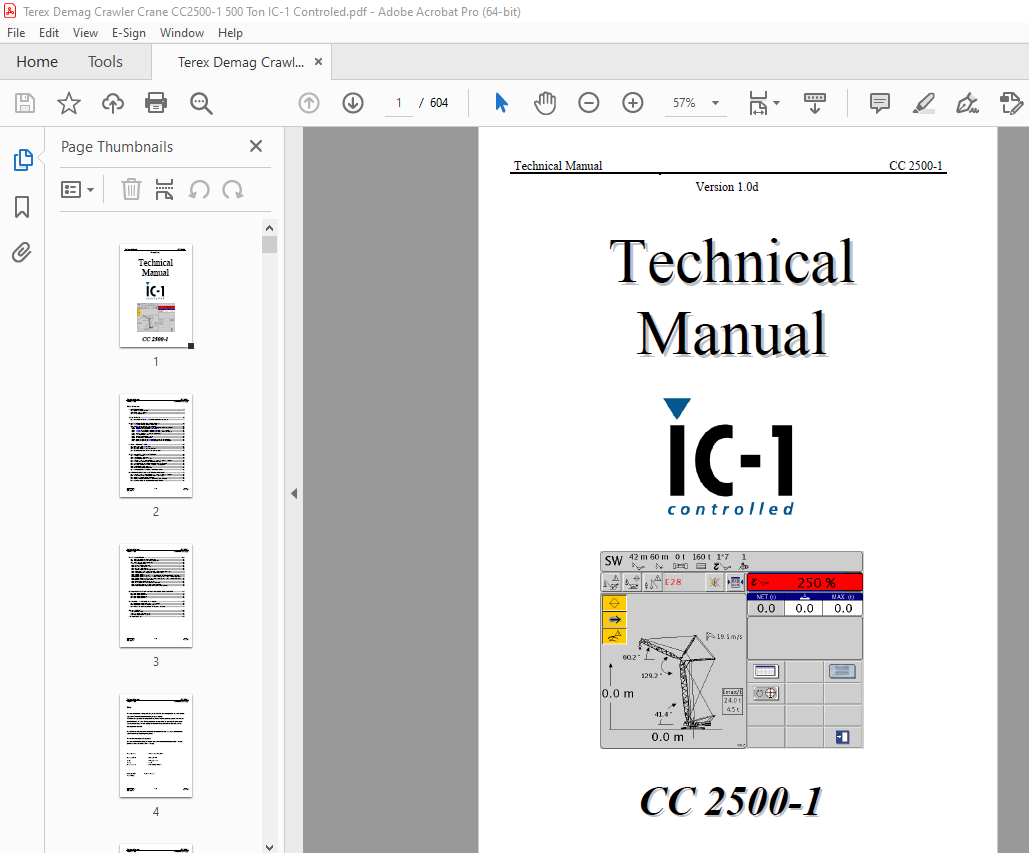The height and width of the screenshot is (853, 1029).
Task: Select page 1 thumbnail
Action: (156, 296)
